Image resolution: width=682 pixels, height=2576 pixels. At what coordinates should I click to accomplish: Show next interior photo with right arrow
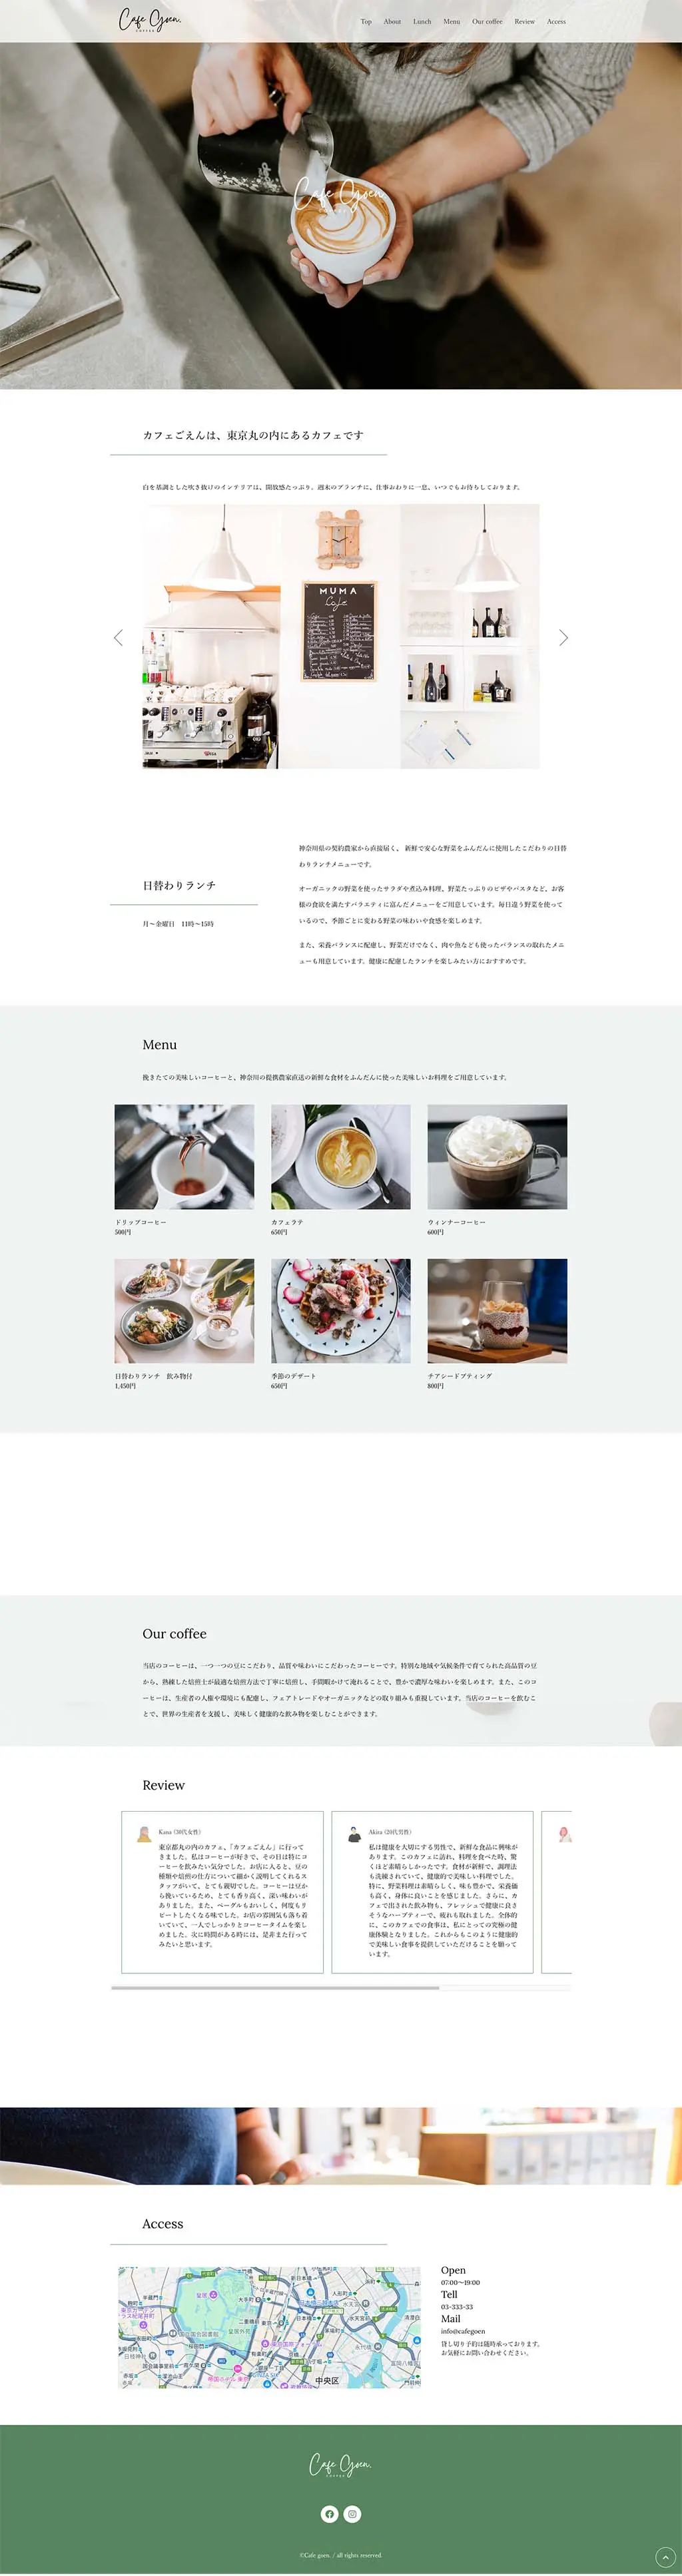click(563, 637)
